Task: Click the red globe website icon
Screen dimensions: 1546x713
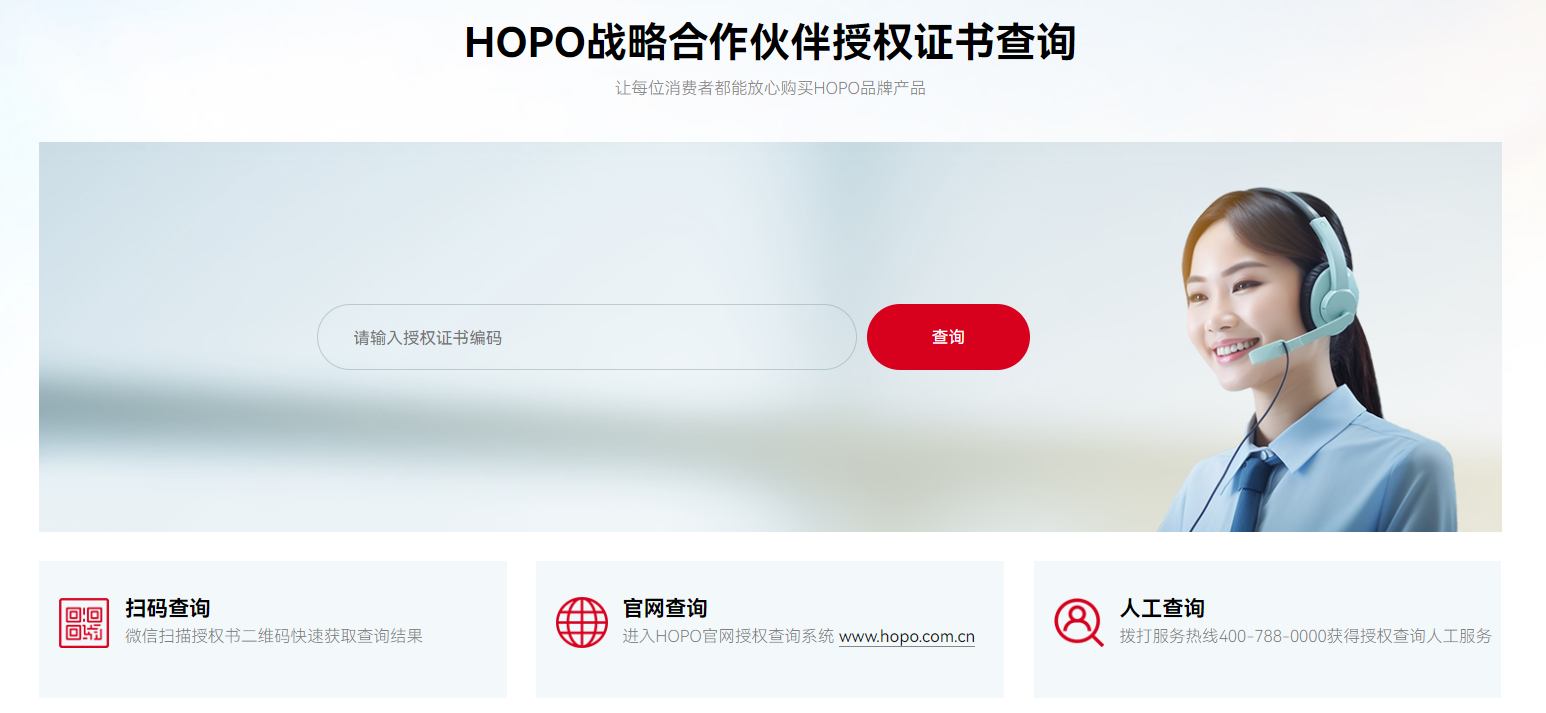Action: pos(582,622)
